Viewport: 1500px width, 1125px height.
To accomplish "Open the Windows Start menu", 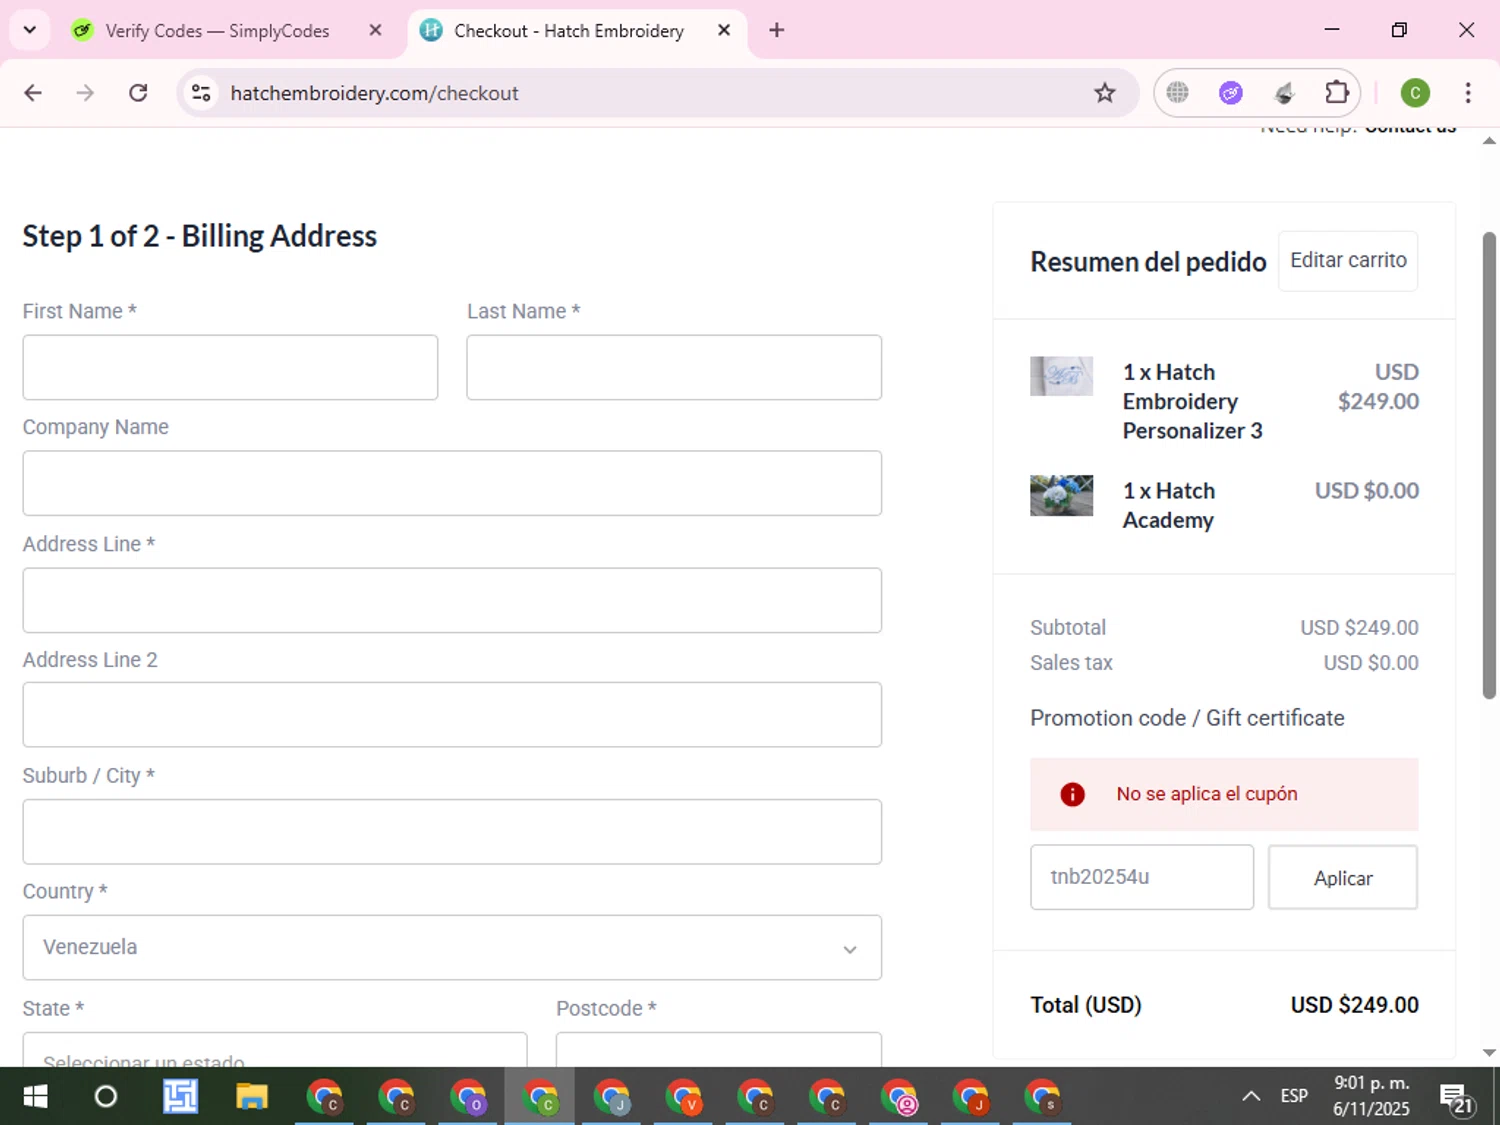I will pos(35,1097).
